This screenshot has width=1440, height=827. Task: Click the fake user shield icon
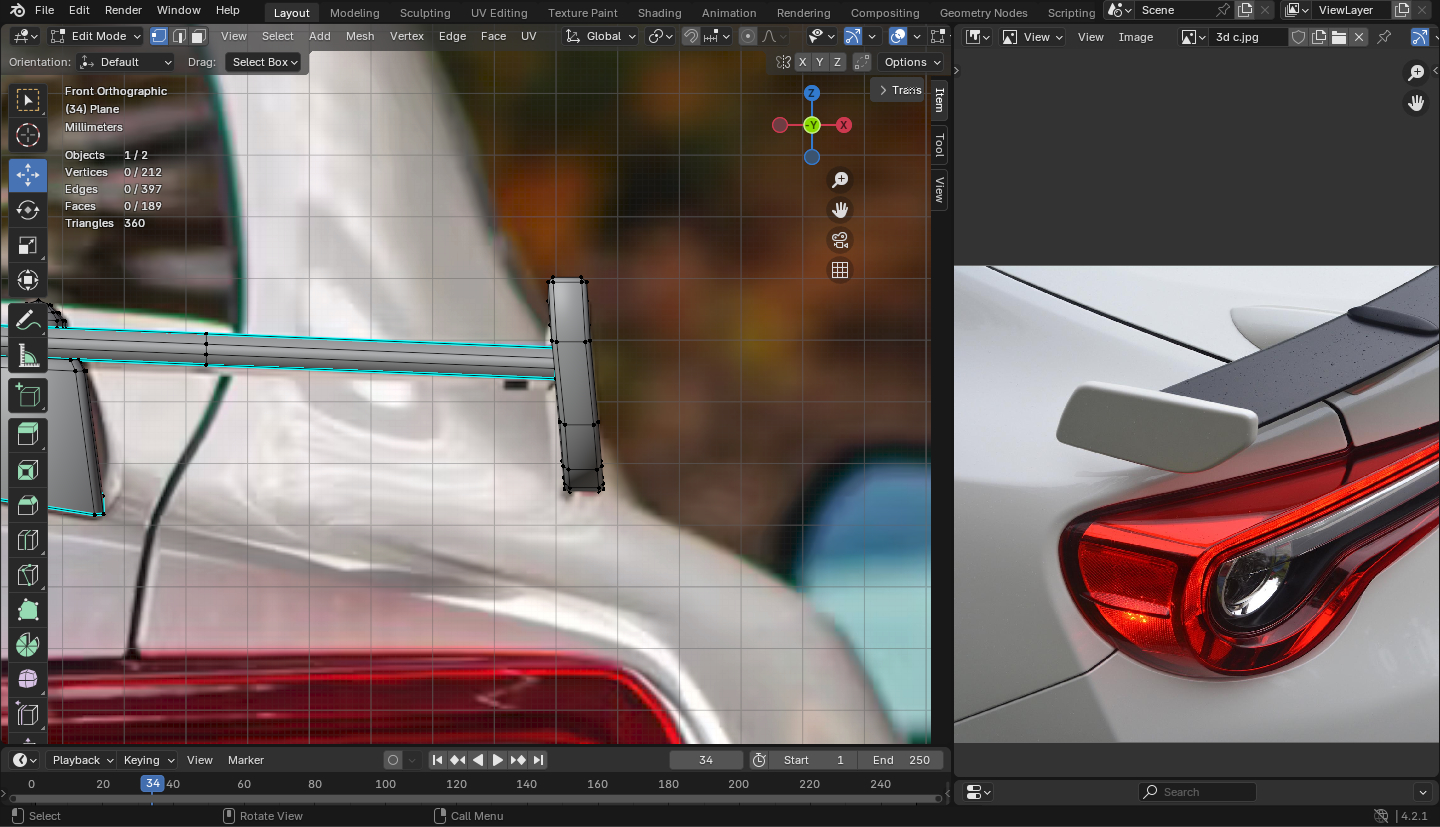1298,37
